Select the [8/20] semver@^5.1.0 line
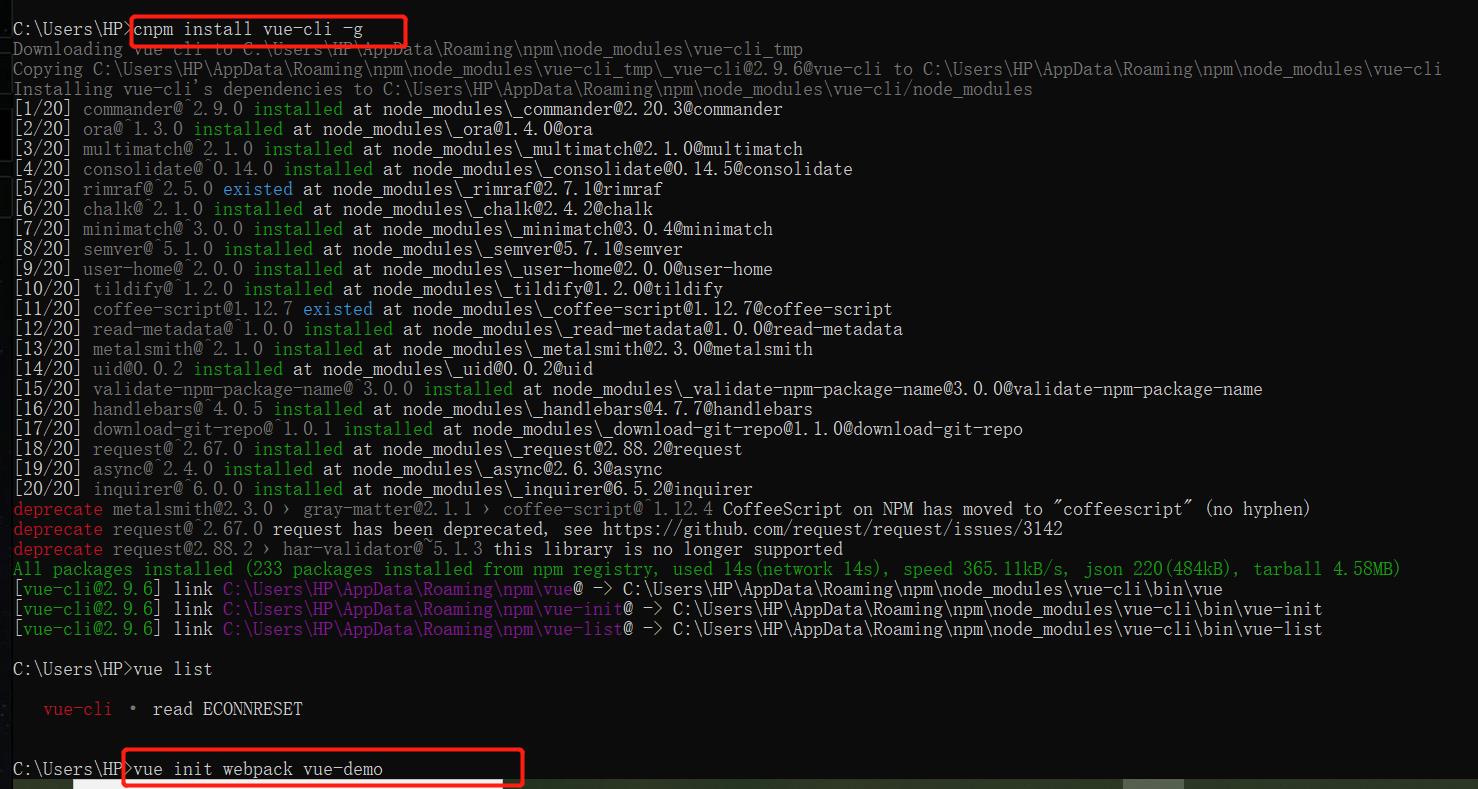The image size is (1478, 789). coord(348,249)
